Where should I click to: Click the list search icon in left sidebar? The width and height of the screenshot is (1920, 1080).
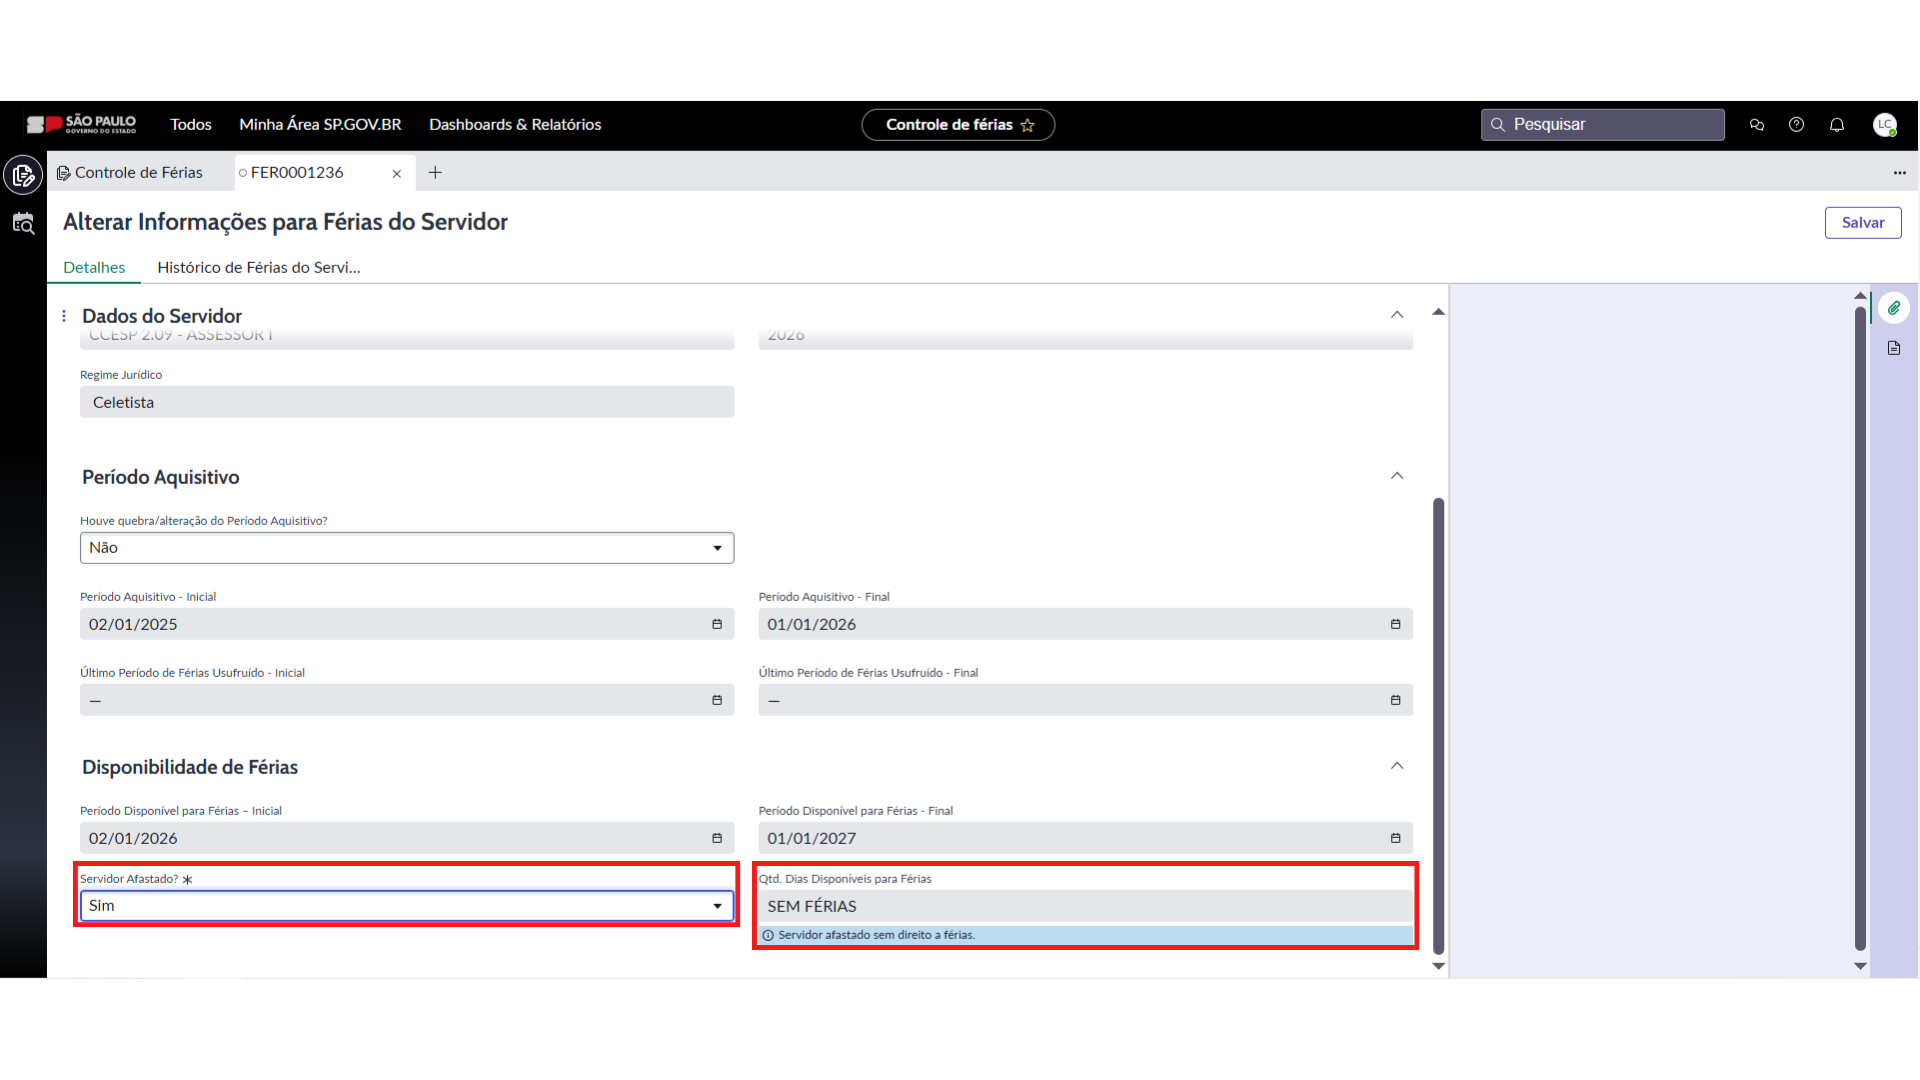tap(23, 224)
